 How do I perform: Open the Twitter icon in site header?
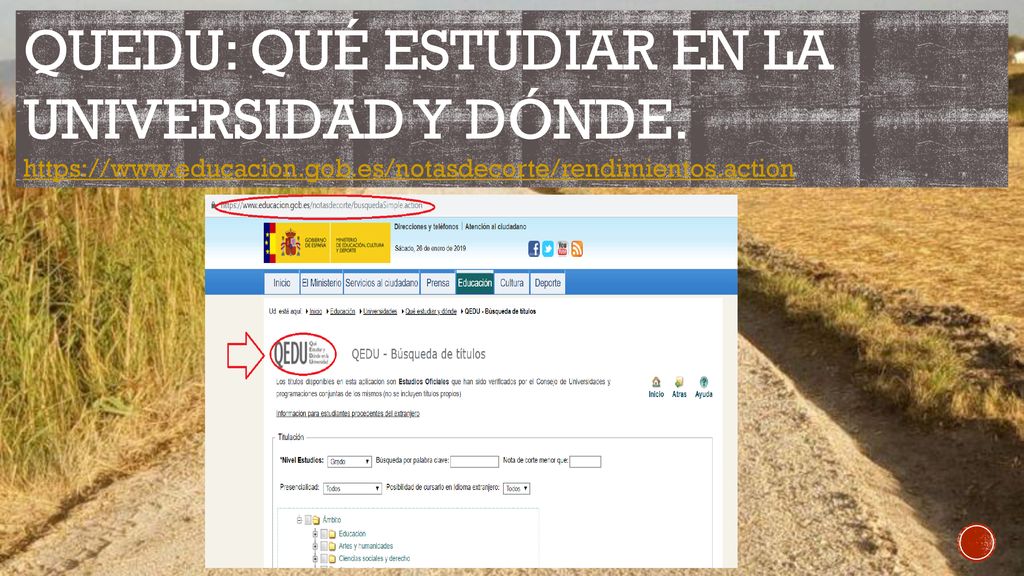tap(548, 249)
